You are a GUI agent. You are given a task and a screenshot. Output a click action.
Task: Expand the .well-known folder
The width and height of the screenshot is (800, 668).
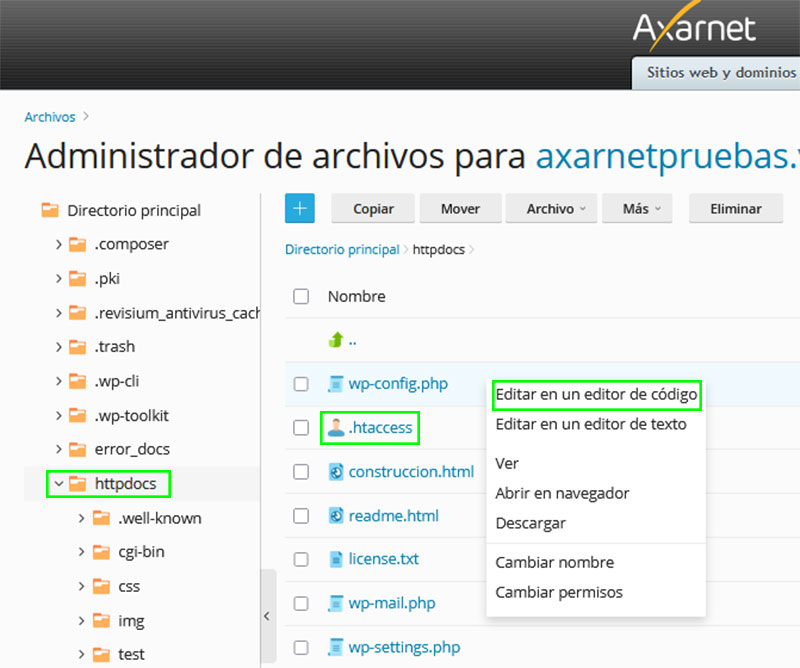tap(82, 518)
